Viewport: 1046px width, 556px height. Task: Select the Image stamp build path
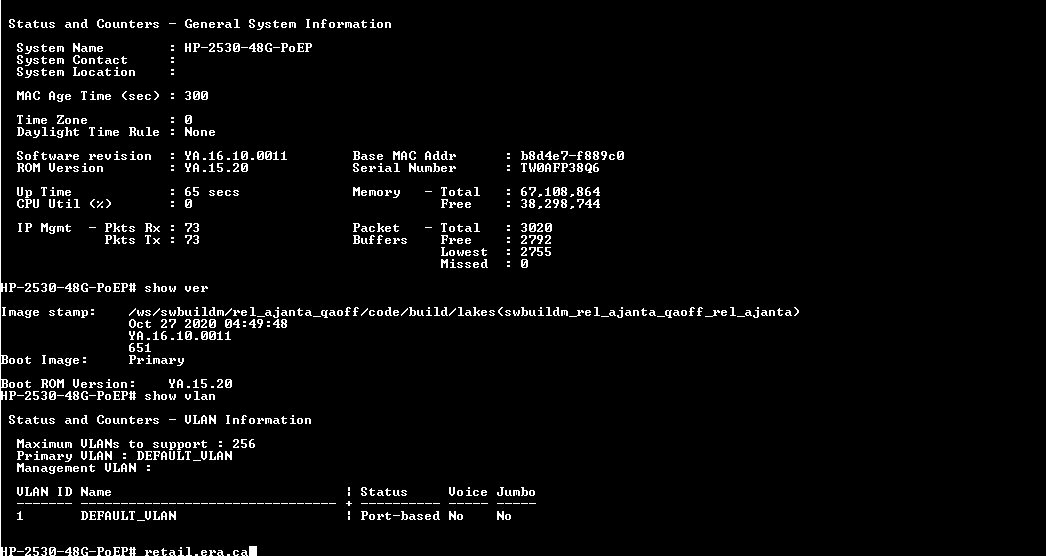tap(464, 312)
